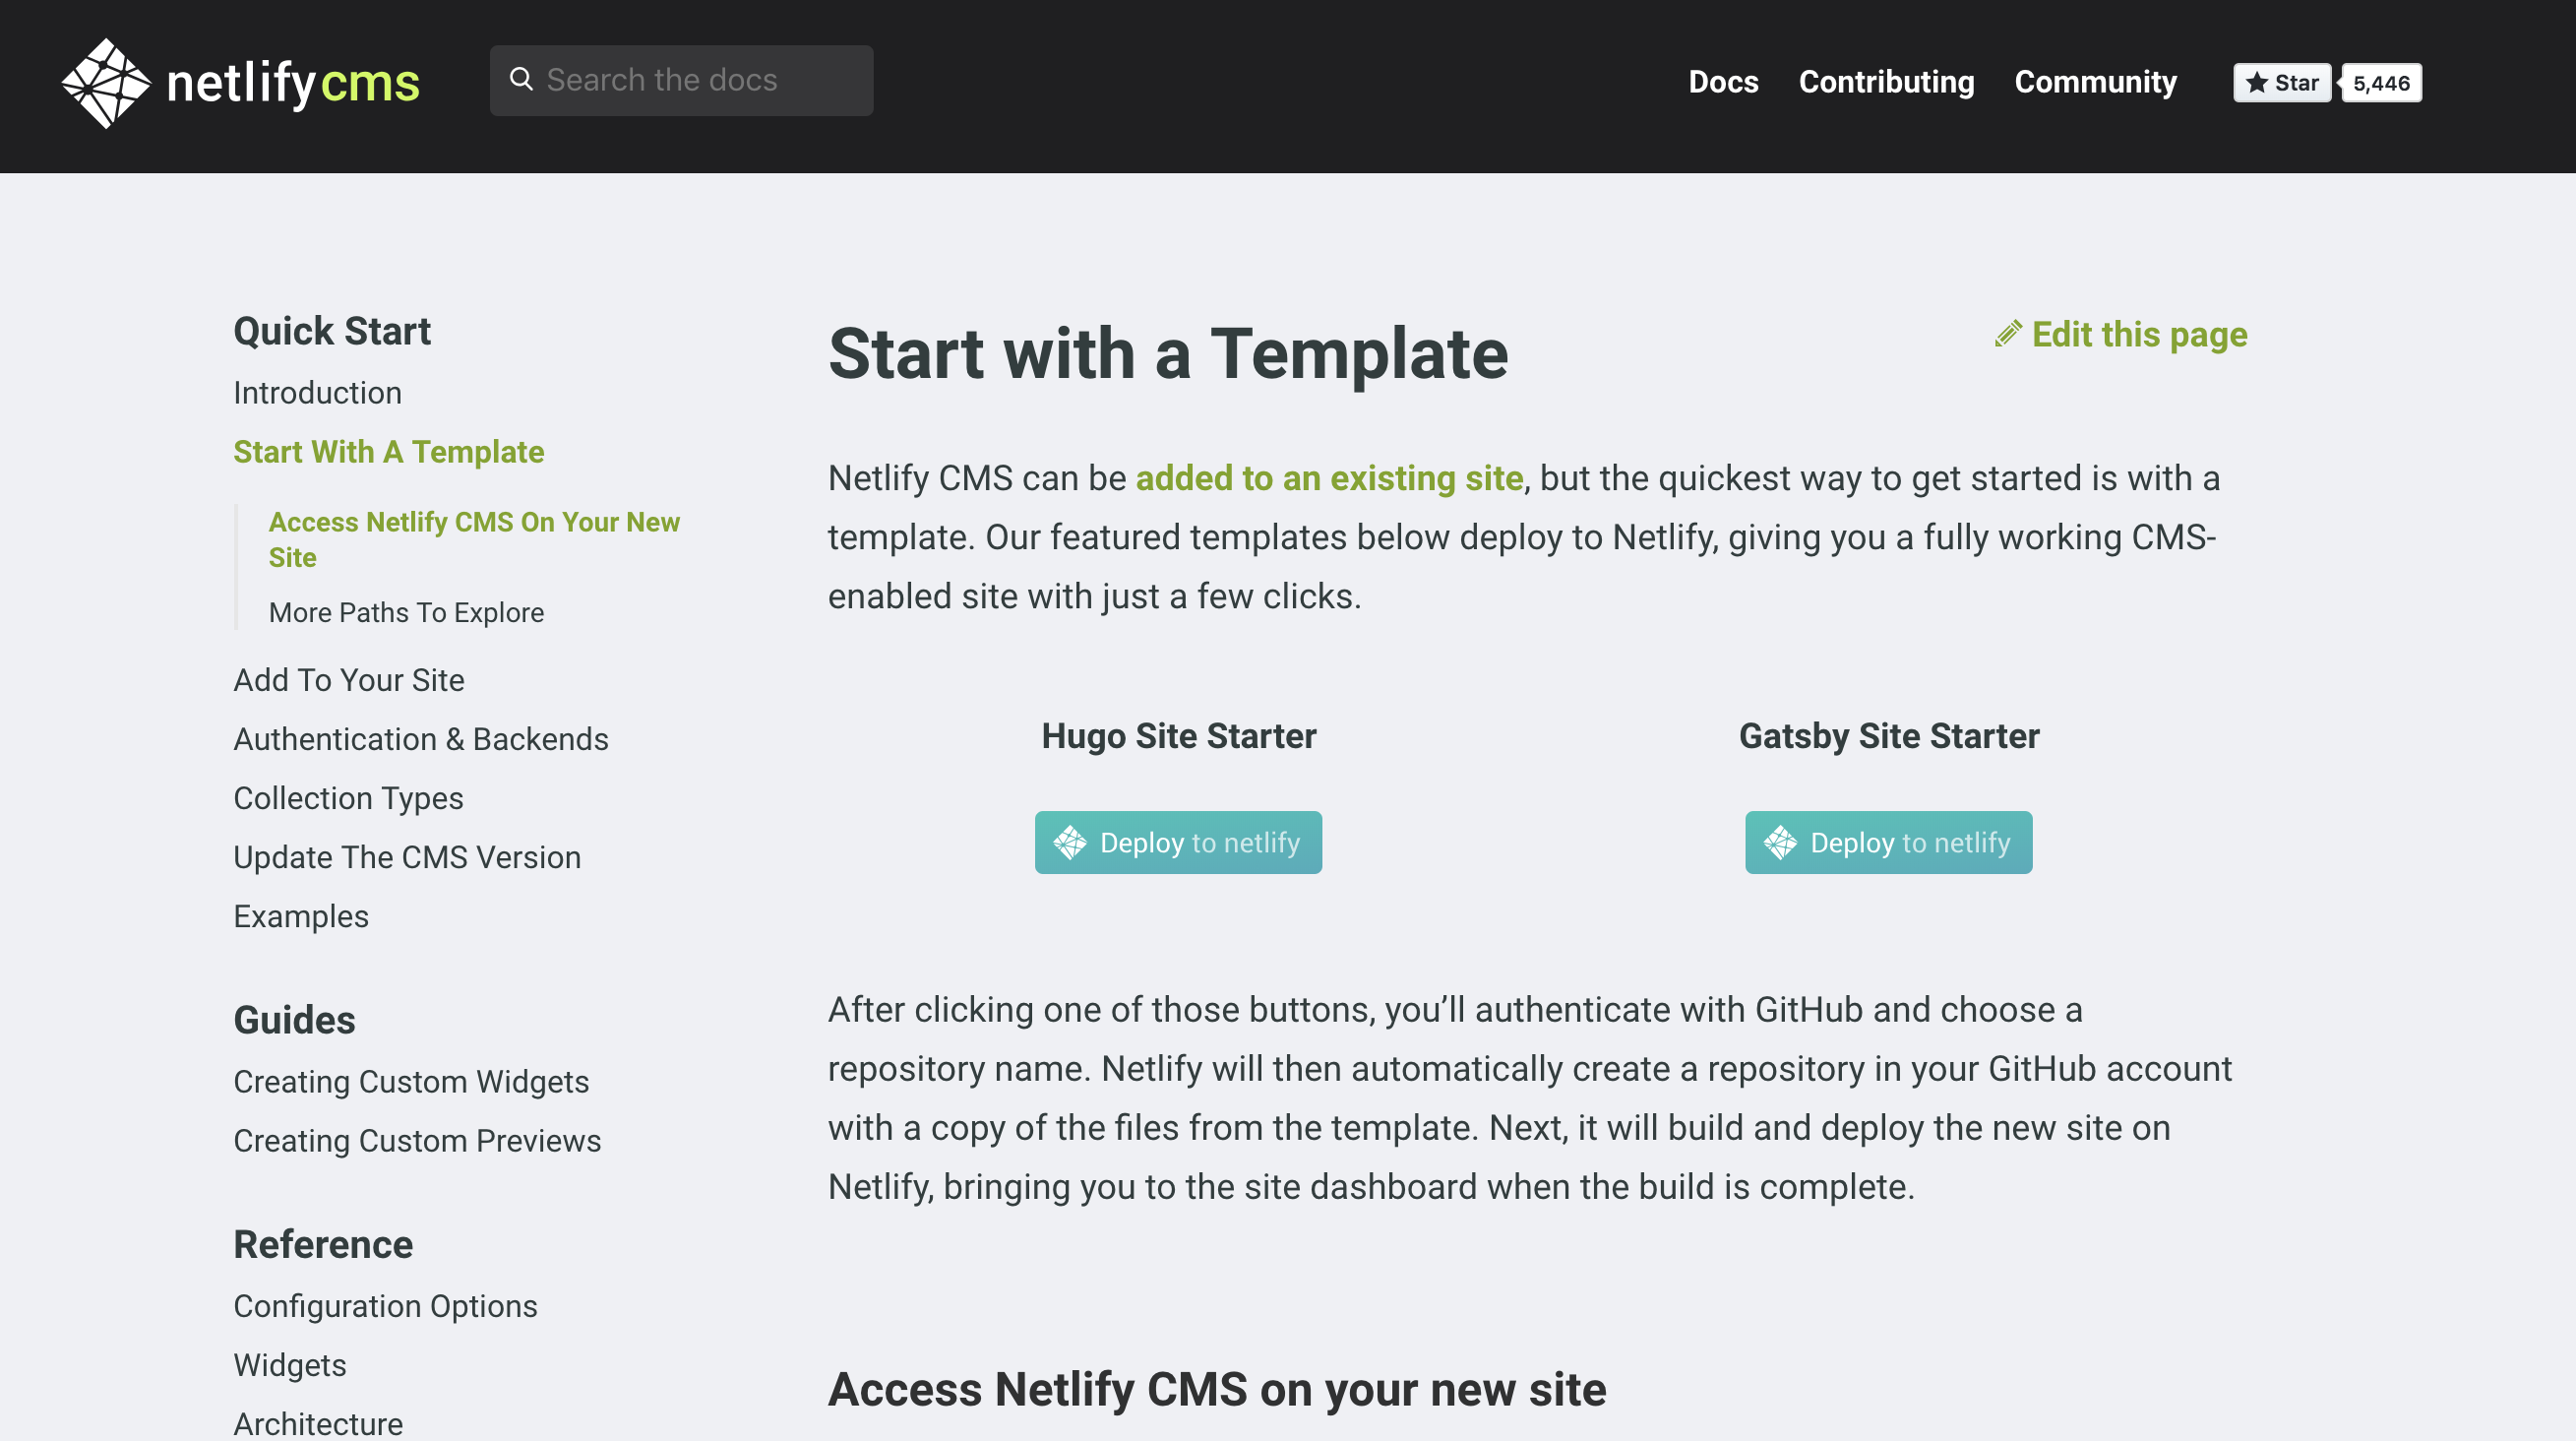The height and width of the screenshot is (1441, 2576).
Task: Click the pencil icon beside Edit this page
Action: pyautogui.click(x=2008, y=334)
